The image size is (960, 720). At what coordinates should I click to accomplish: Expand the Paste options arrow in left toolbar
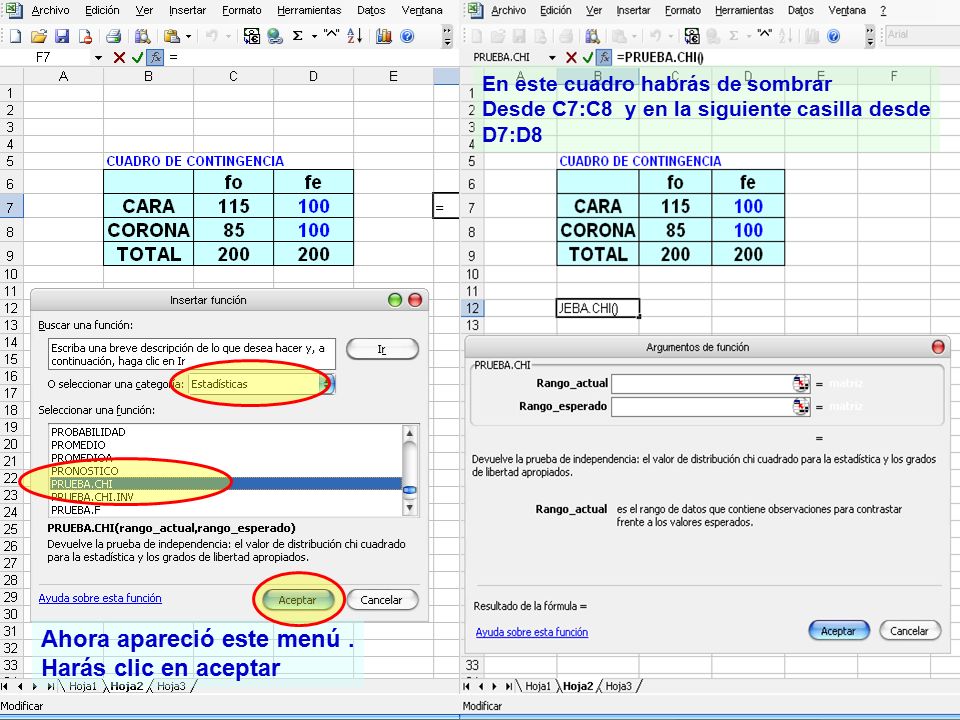click(188, 36)
